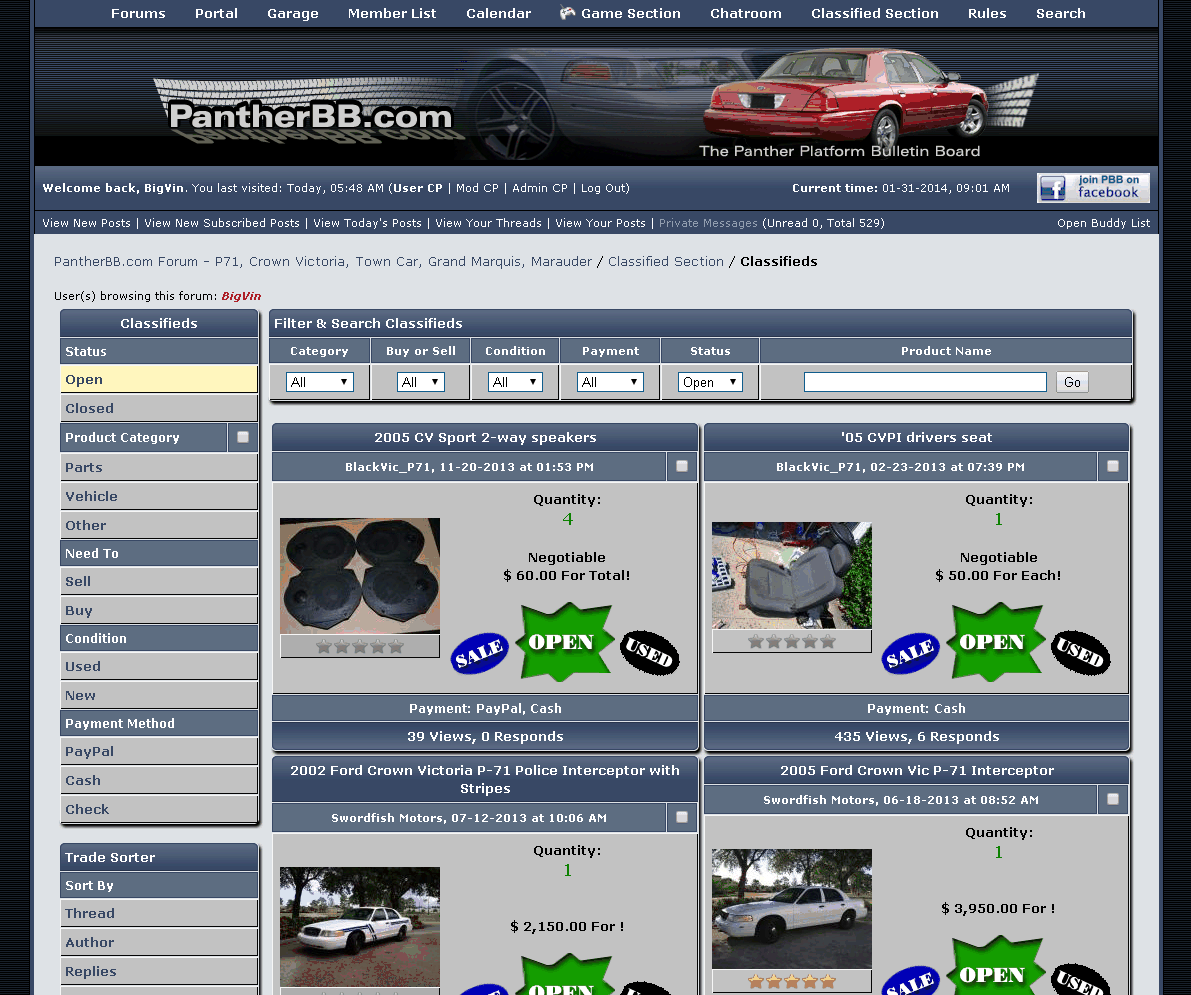Screen dimensions: 1191x995
Task: Click the View New Posts link
Action: point(86,223)
